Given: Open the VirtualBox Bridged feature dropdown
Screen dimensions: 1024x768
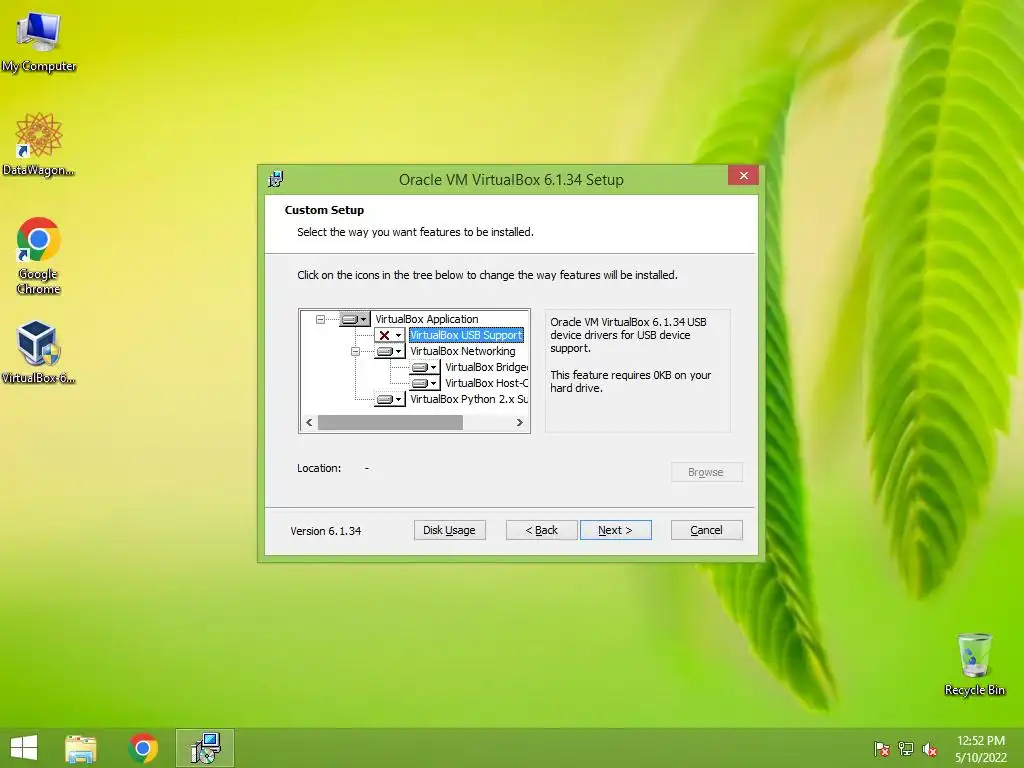Looking at the screenshot, I should pos(424,367).
